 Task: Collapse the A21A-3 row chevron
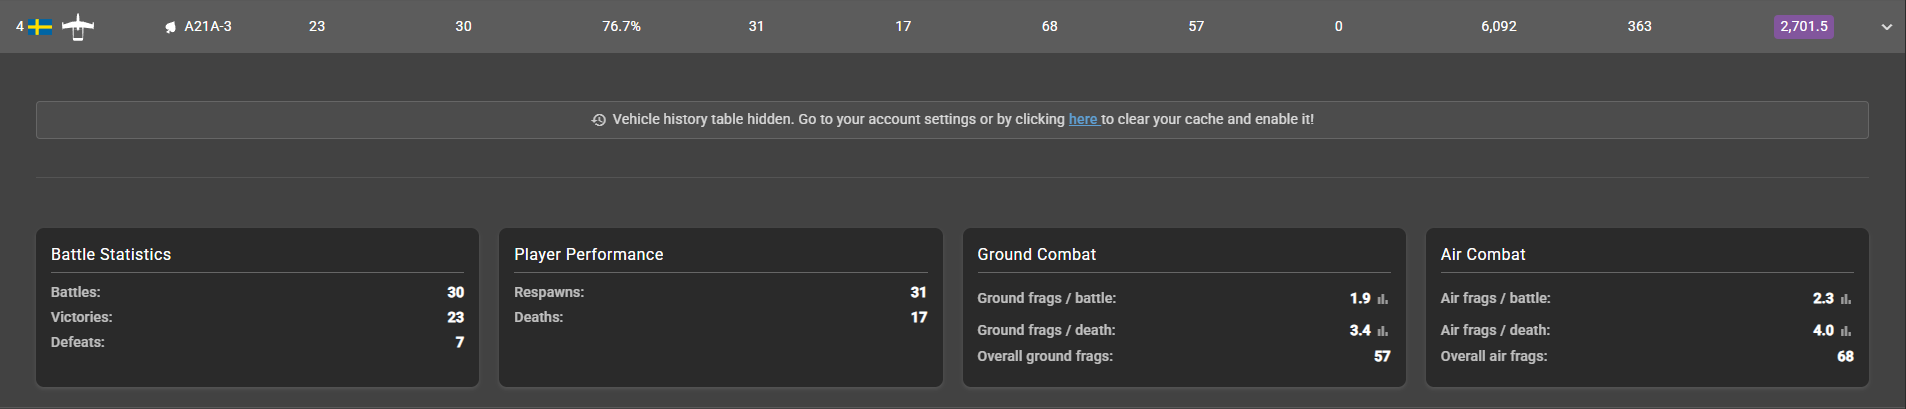tap(1886, 27)
